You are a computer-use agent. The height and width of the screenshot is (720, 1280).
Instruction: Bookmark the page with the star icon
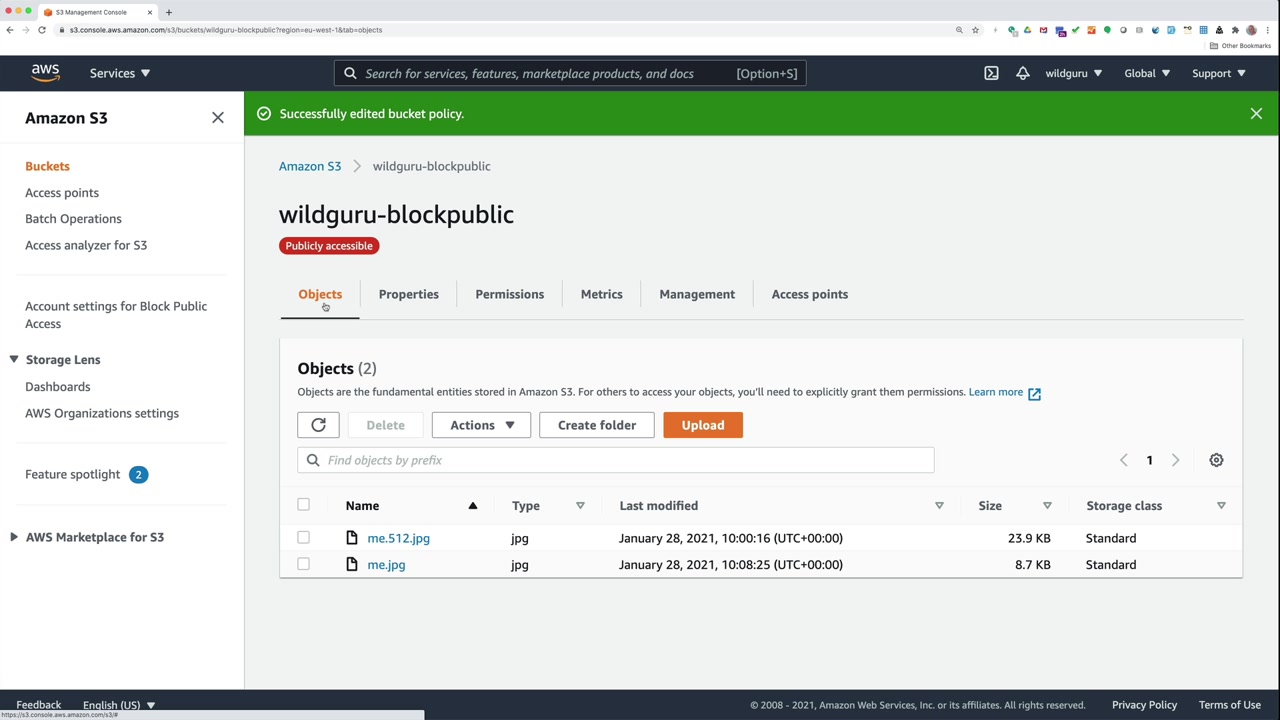click(x=975, y=30)
